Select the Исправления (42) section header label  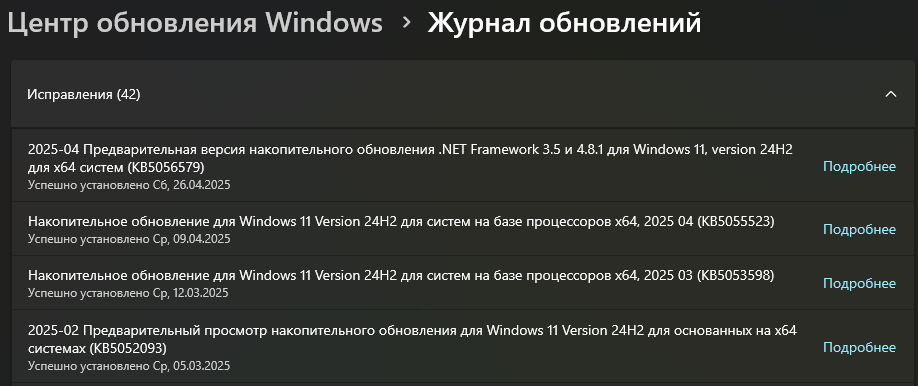pos(84,94)
